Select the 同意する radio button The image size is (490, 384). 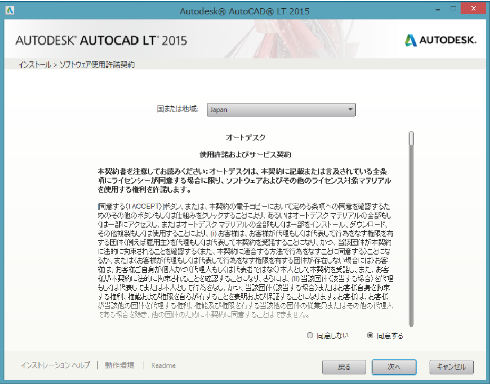[x=370, y=335]
